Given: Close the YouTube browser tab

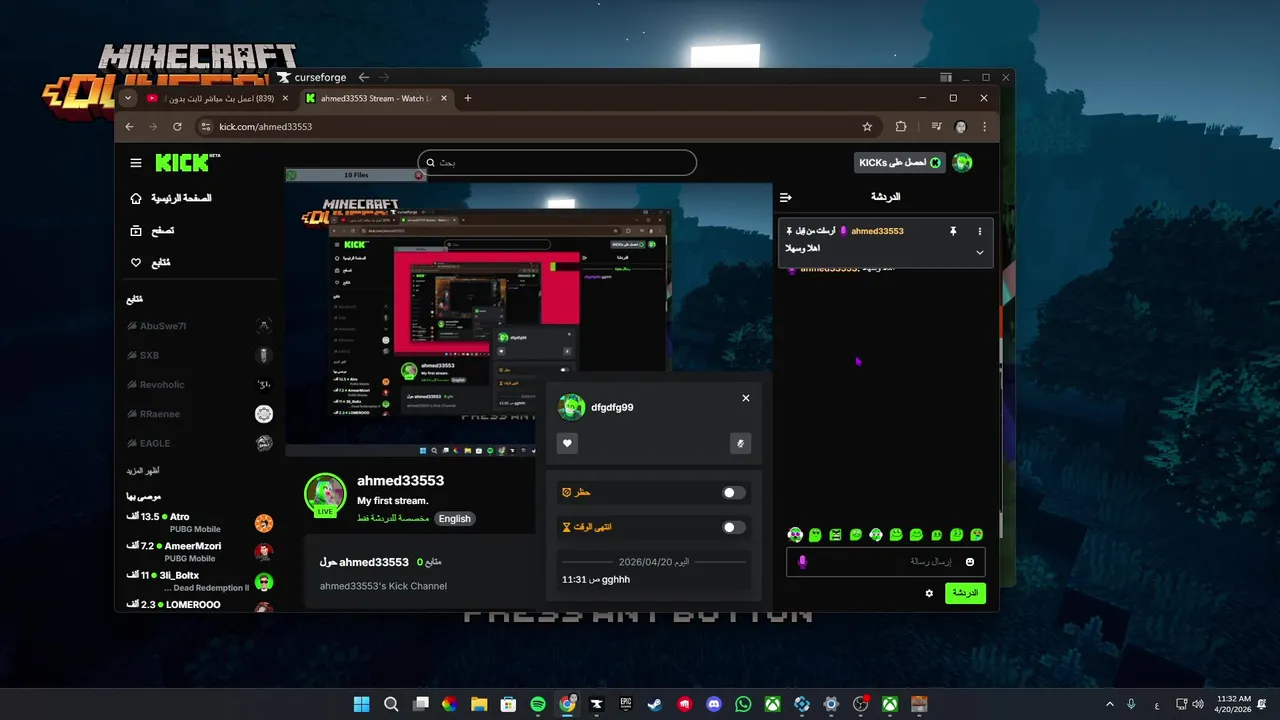Looking at the screenshot, I should (x=286, y=98).
